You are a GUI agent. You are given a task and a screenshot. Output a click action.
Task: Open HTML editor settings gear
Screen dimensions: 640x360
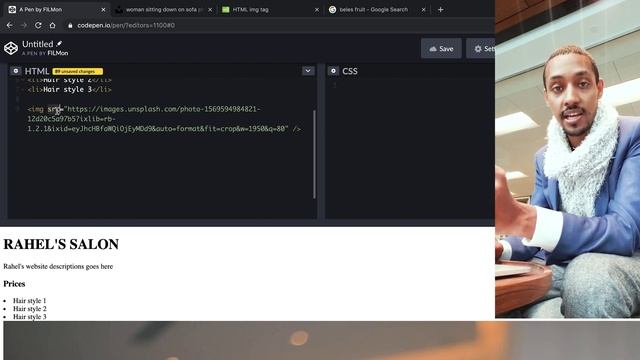(x=16, y=71)
